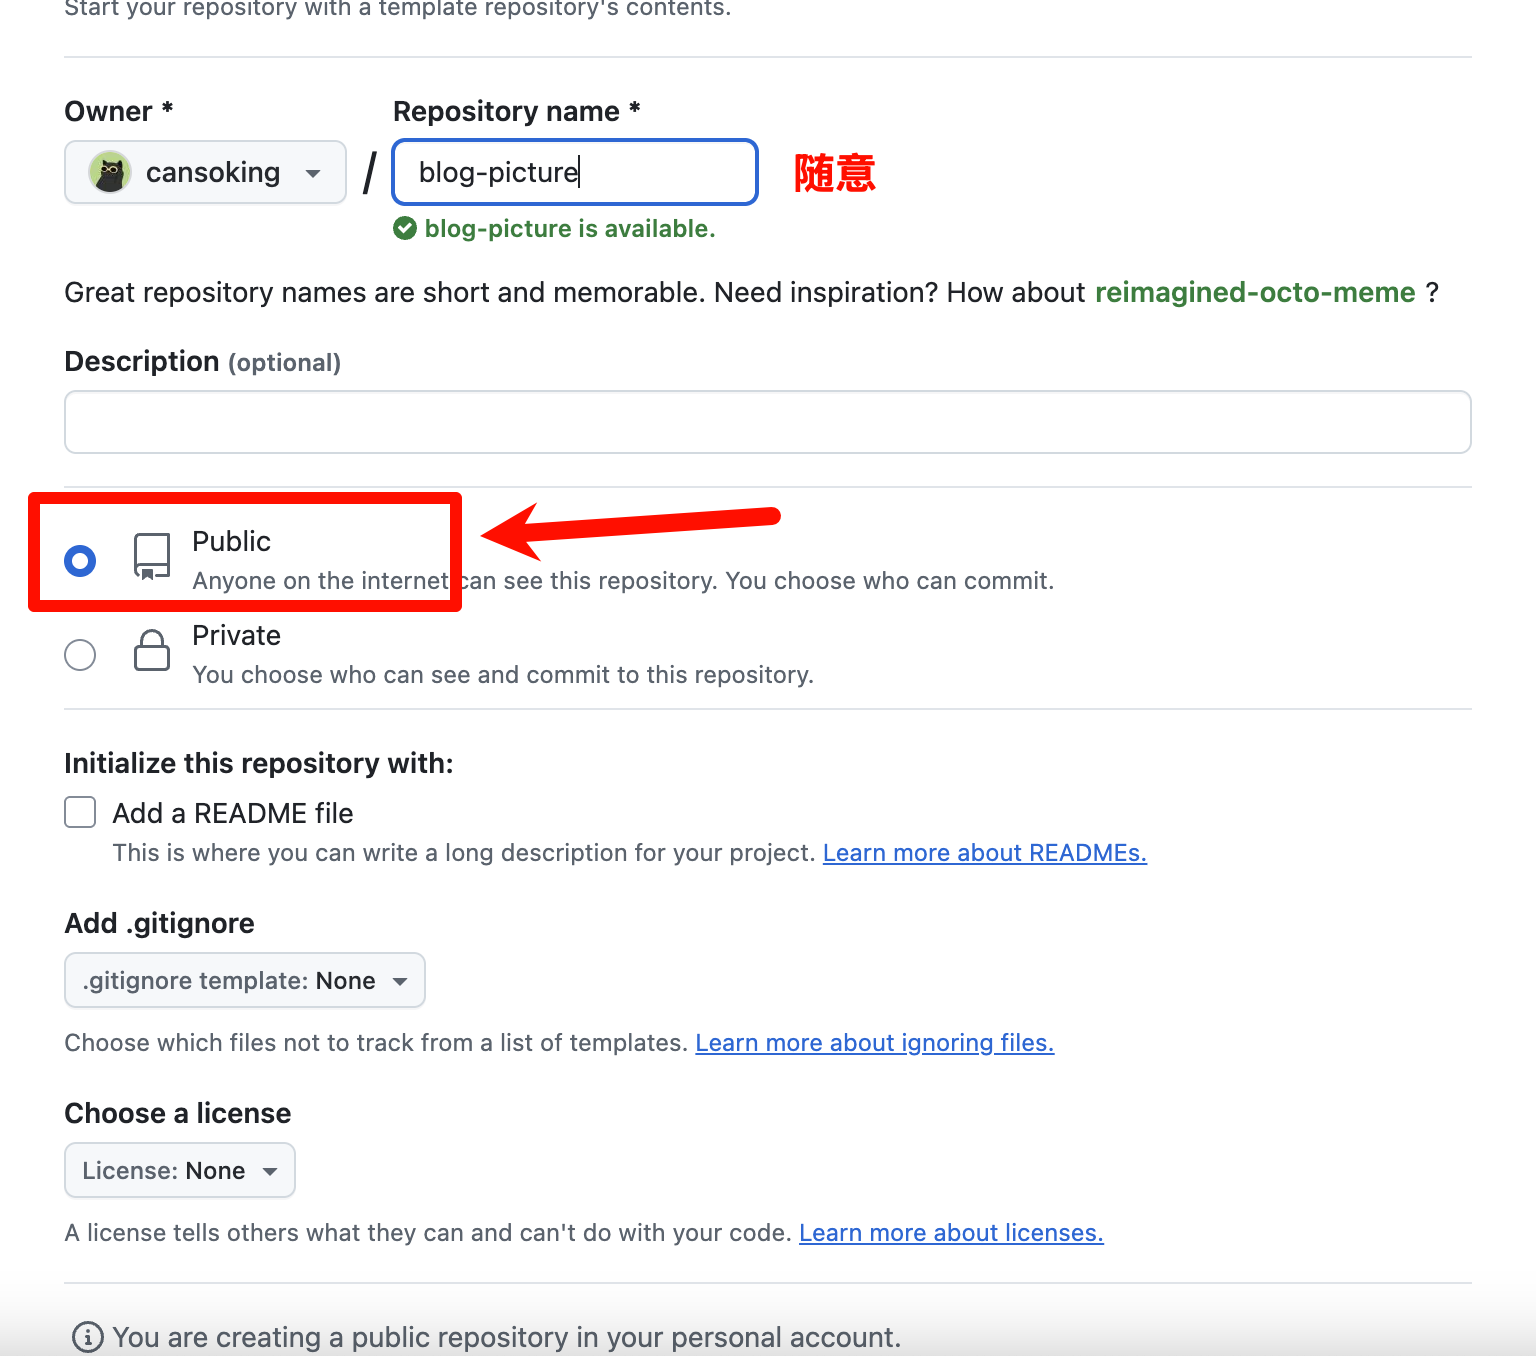
Task: Enable the Add a README file checkbox
Action: tap(80, 812)
